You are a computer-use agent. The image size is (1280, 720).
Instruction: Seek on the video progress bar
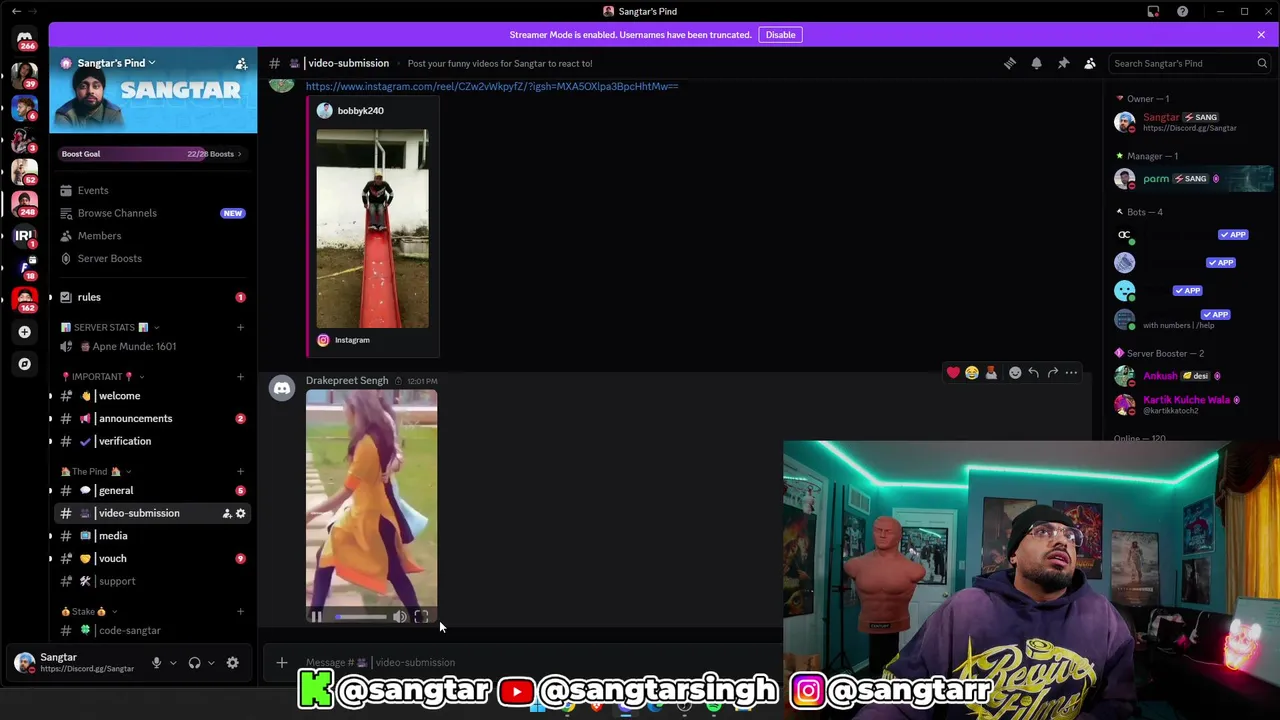[360, 617]
